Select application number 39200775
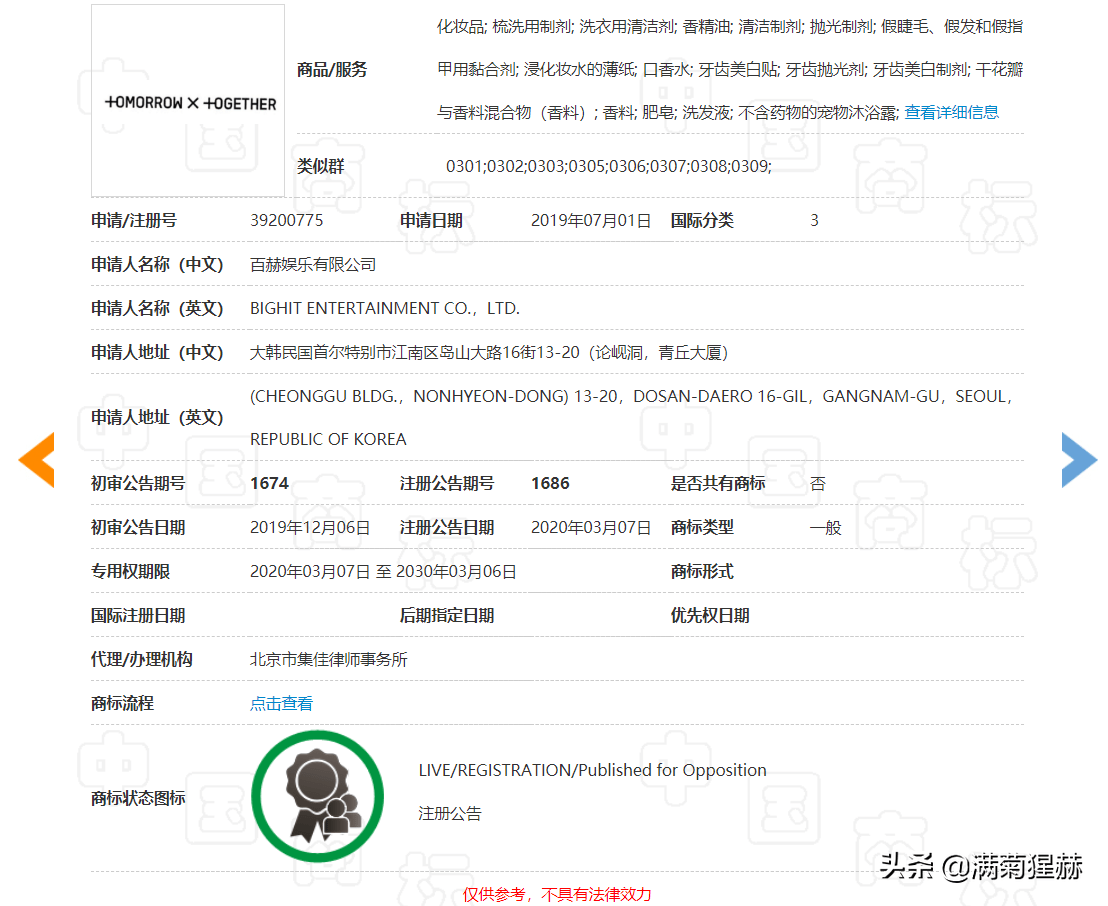Screen dimensions: 1108x906 tap(286, 220)
